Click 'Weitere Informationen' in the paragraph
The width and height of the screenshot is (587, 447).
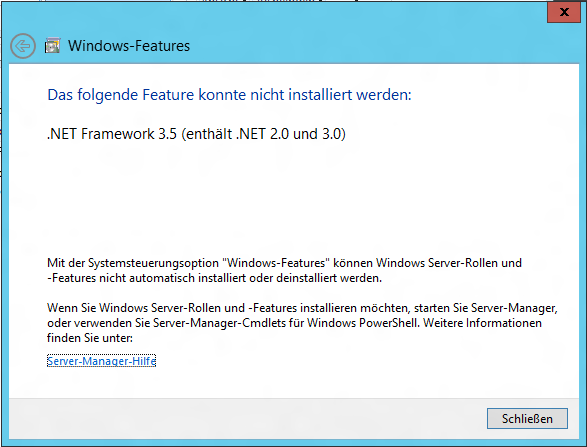pyautogui.click(x=482, y=323)
